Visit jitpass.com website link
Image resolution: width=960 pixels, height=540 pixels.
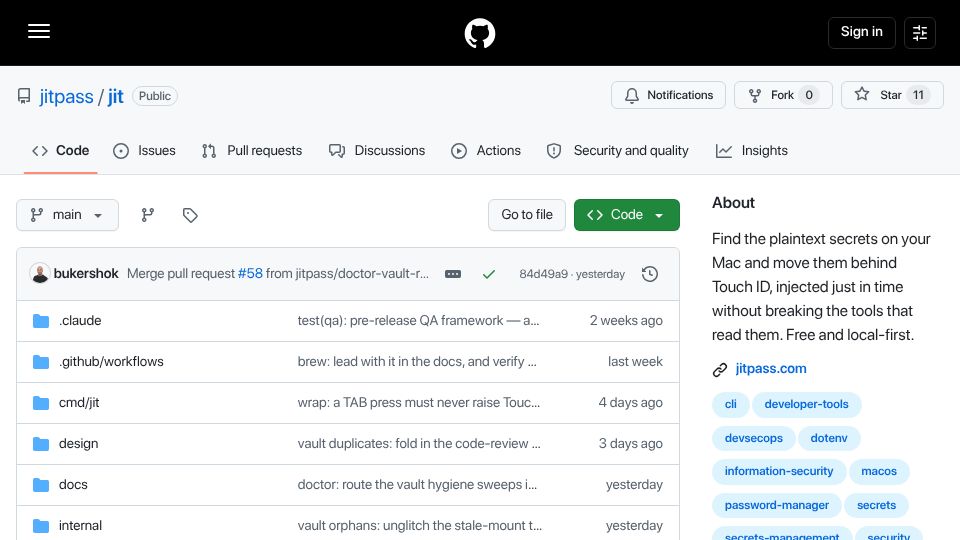pos(771,369)
